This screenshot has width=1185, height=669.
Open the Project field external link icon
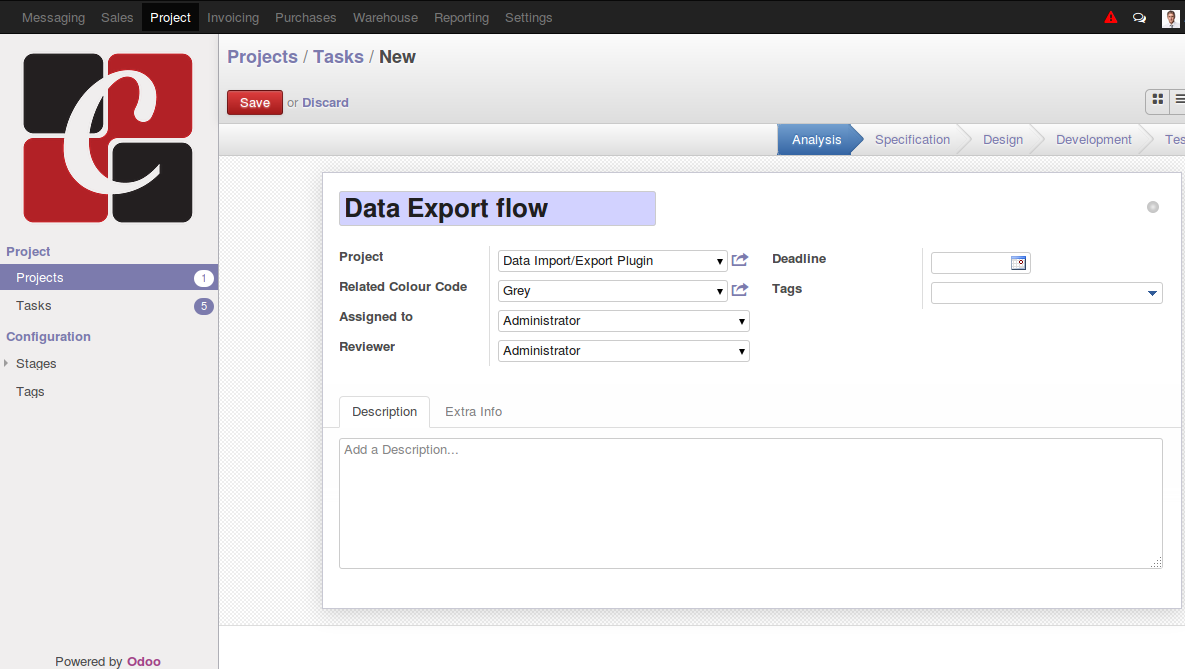tap(740, 260)
